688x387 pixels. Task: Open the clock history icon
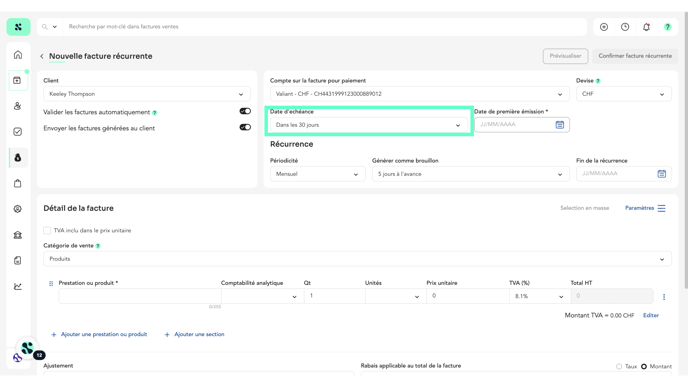point(625,27)
